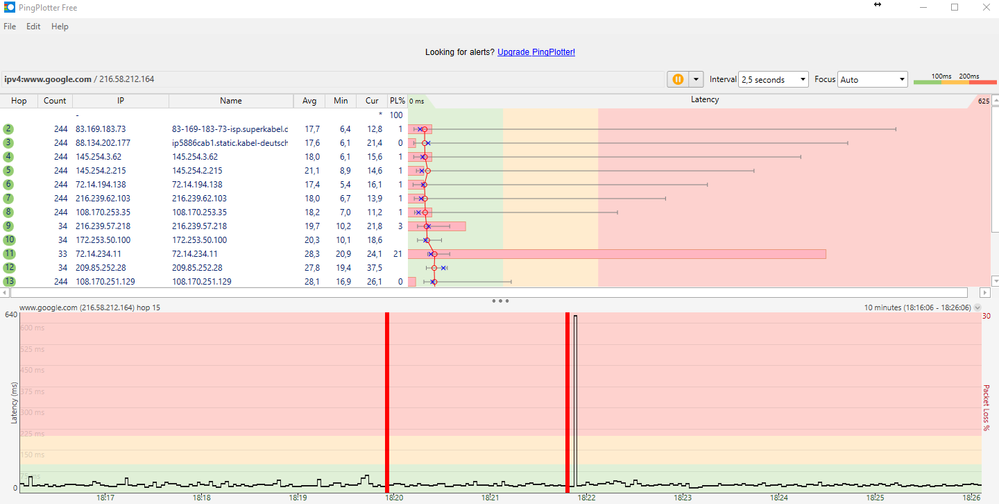The width and height of the screenshot is (999, 504).
Task: Open the Edit menu
Action: [x=33, y=27]
